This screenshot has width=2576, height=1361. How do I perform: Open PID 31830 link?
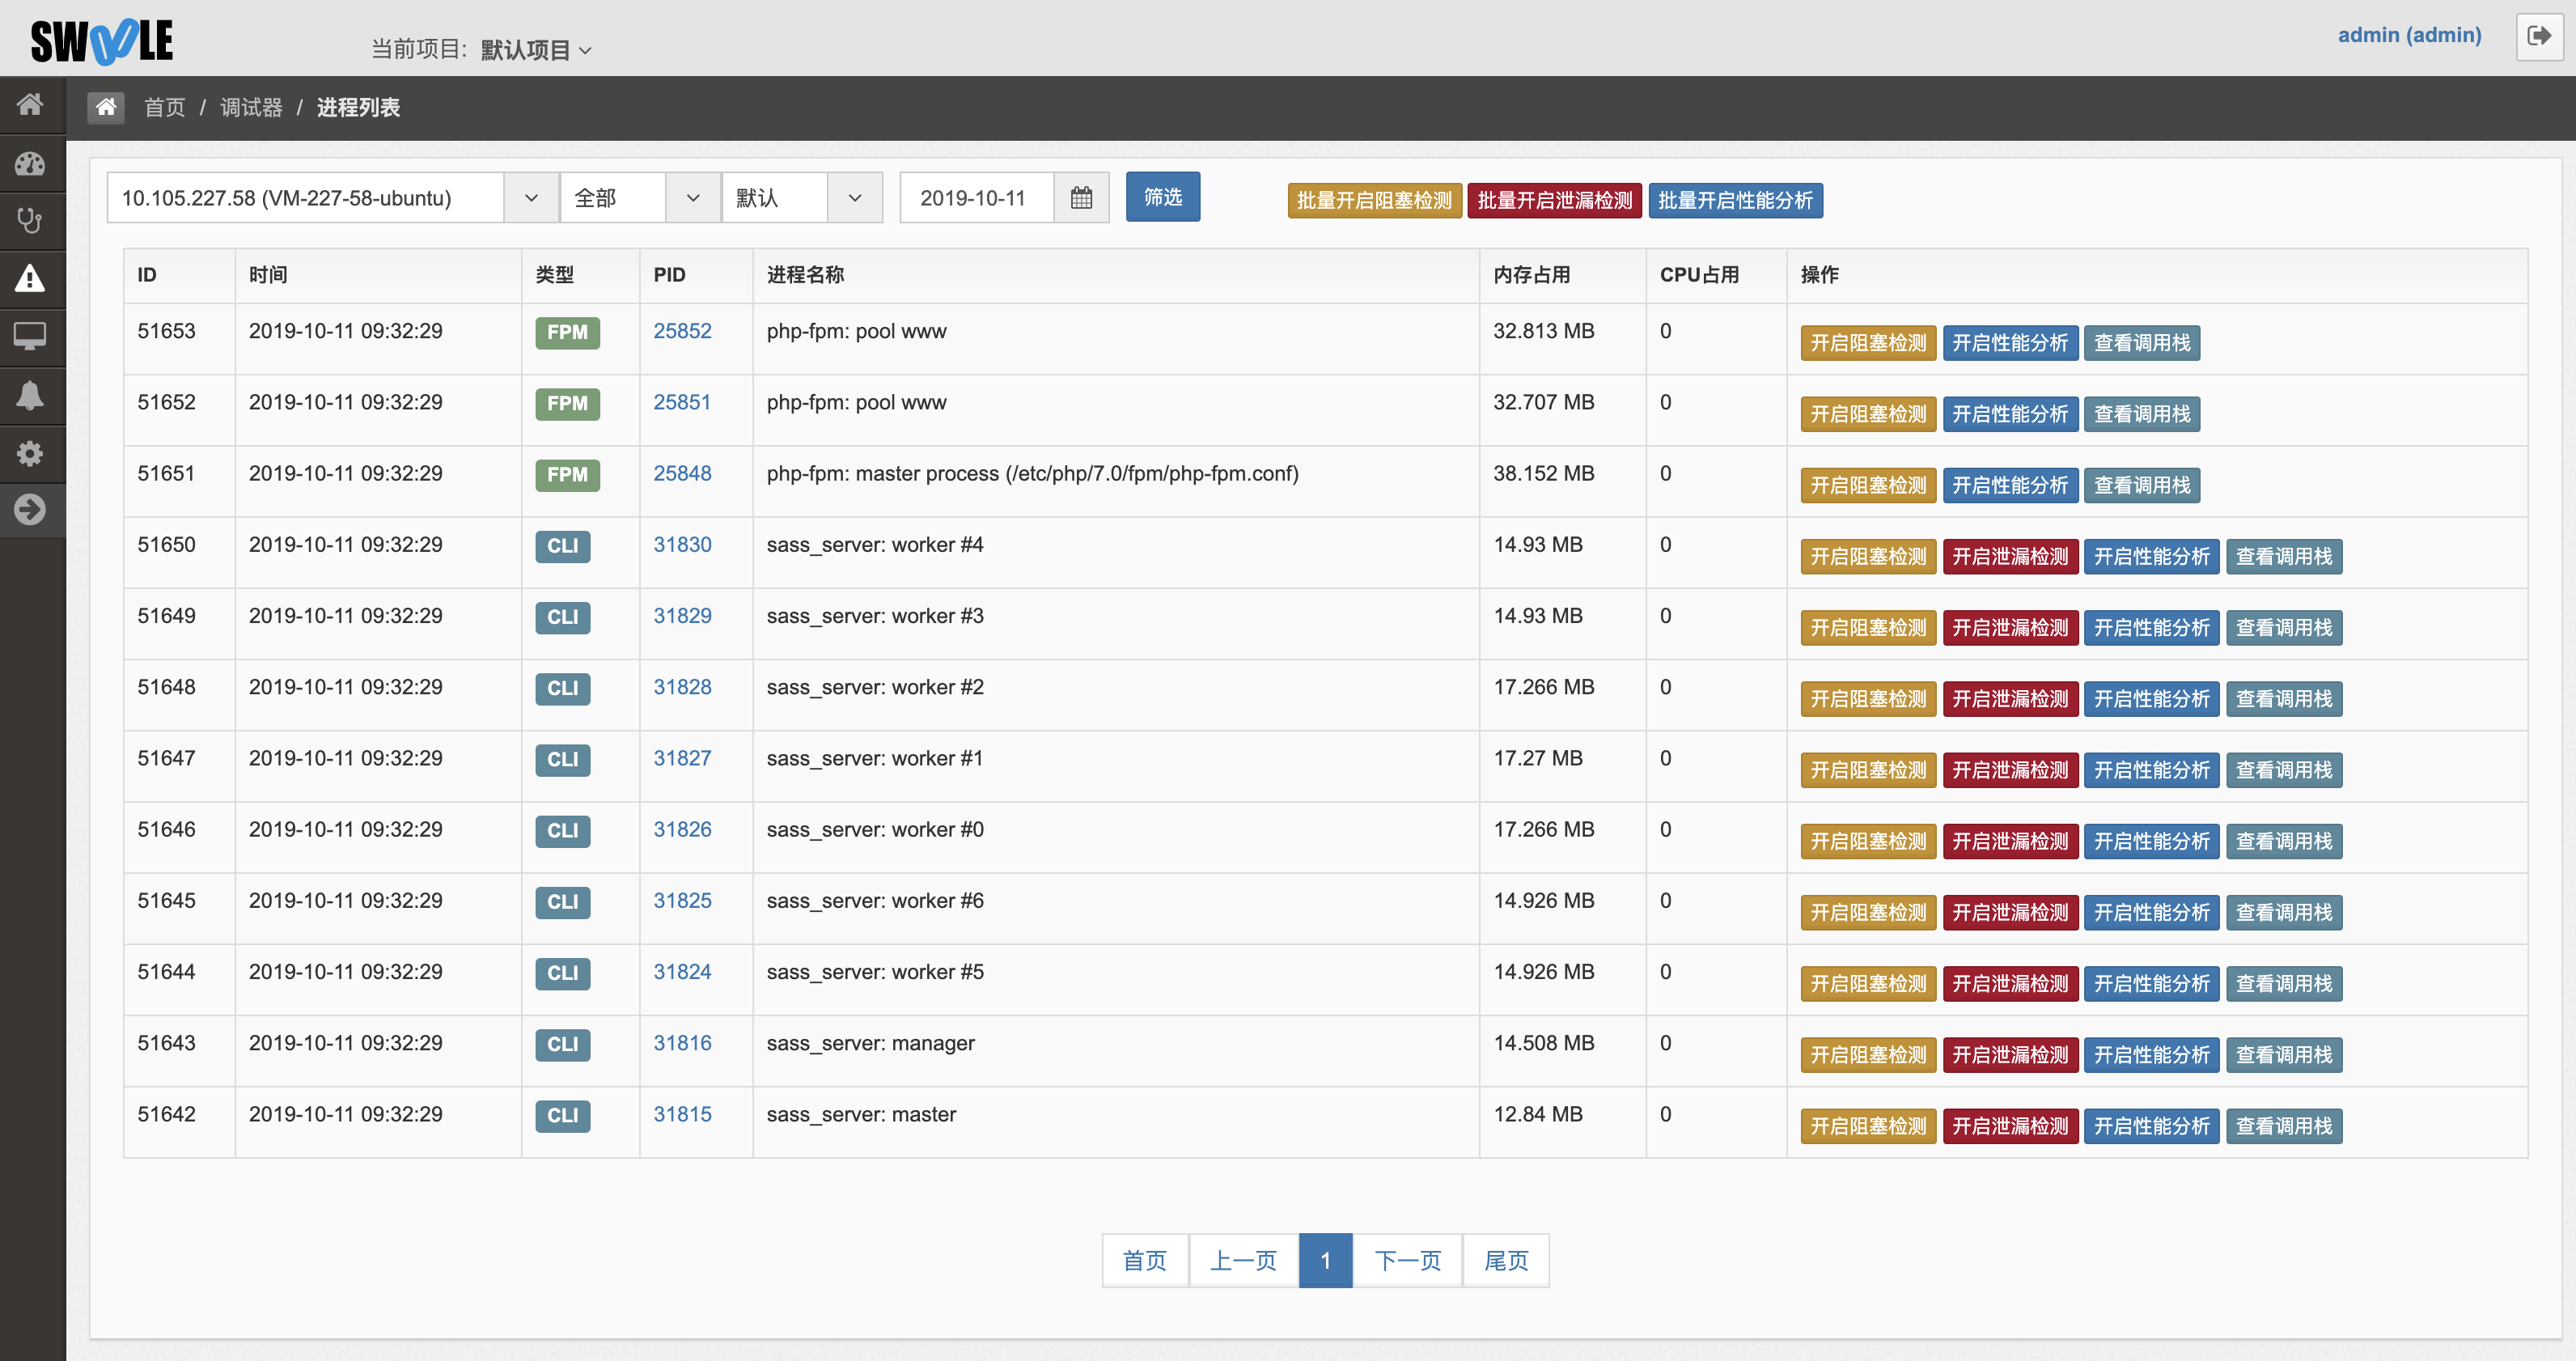pos(682,544)
